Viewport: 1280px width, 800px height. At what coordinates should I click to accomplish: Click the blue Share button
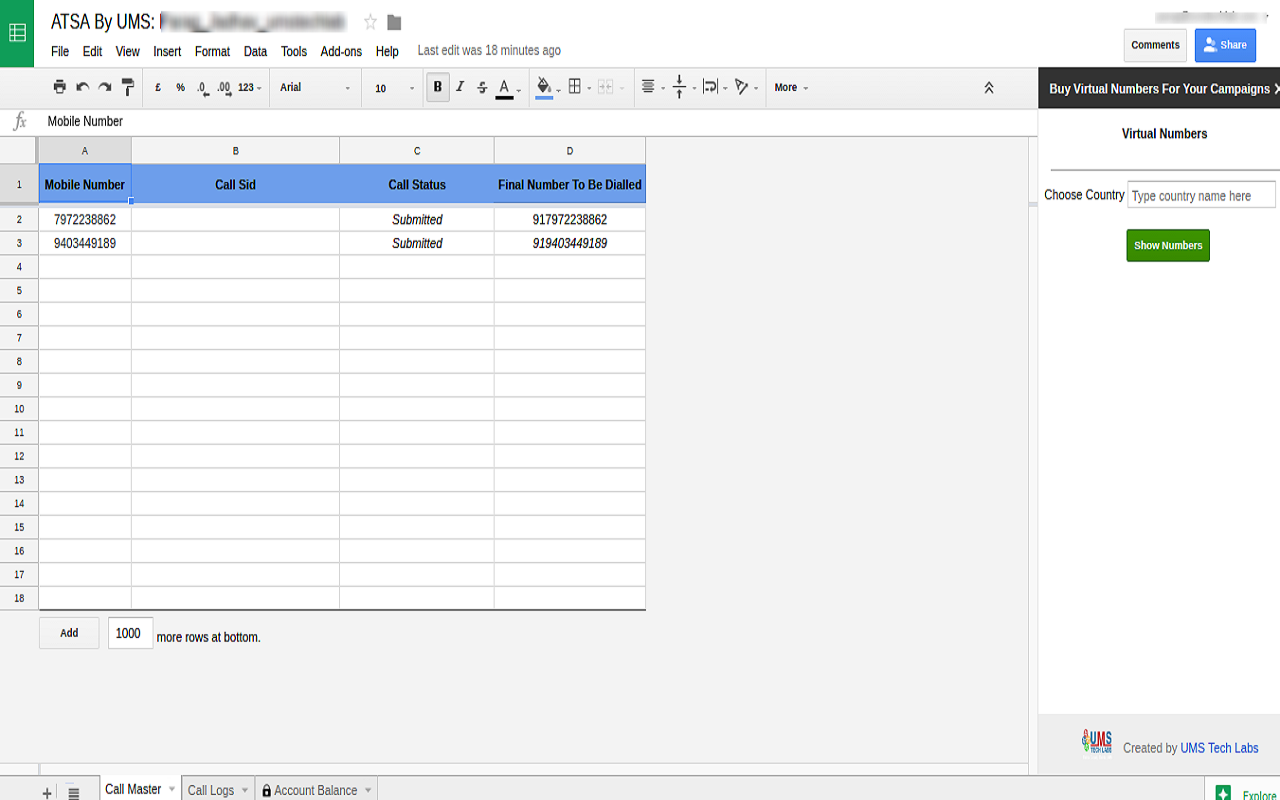(1225, 45)
